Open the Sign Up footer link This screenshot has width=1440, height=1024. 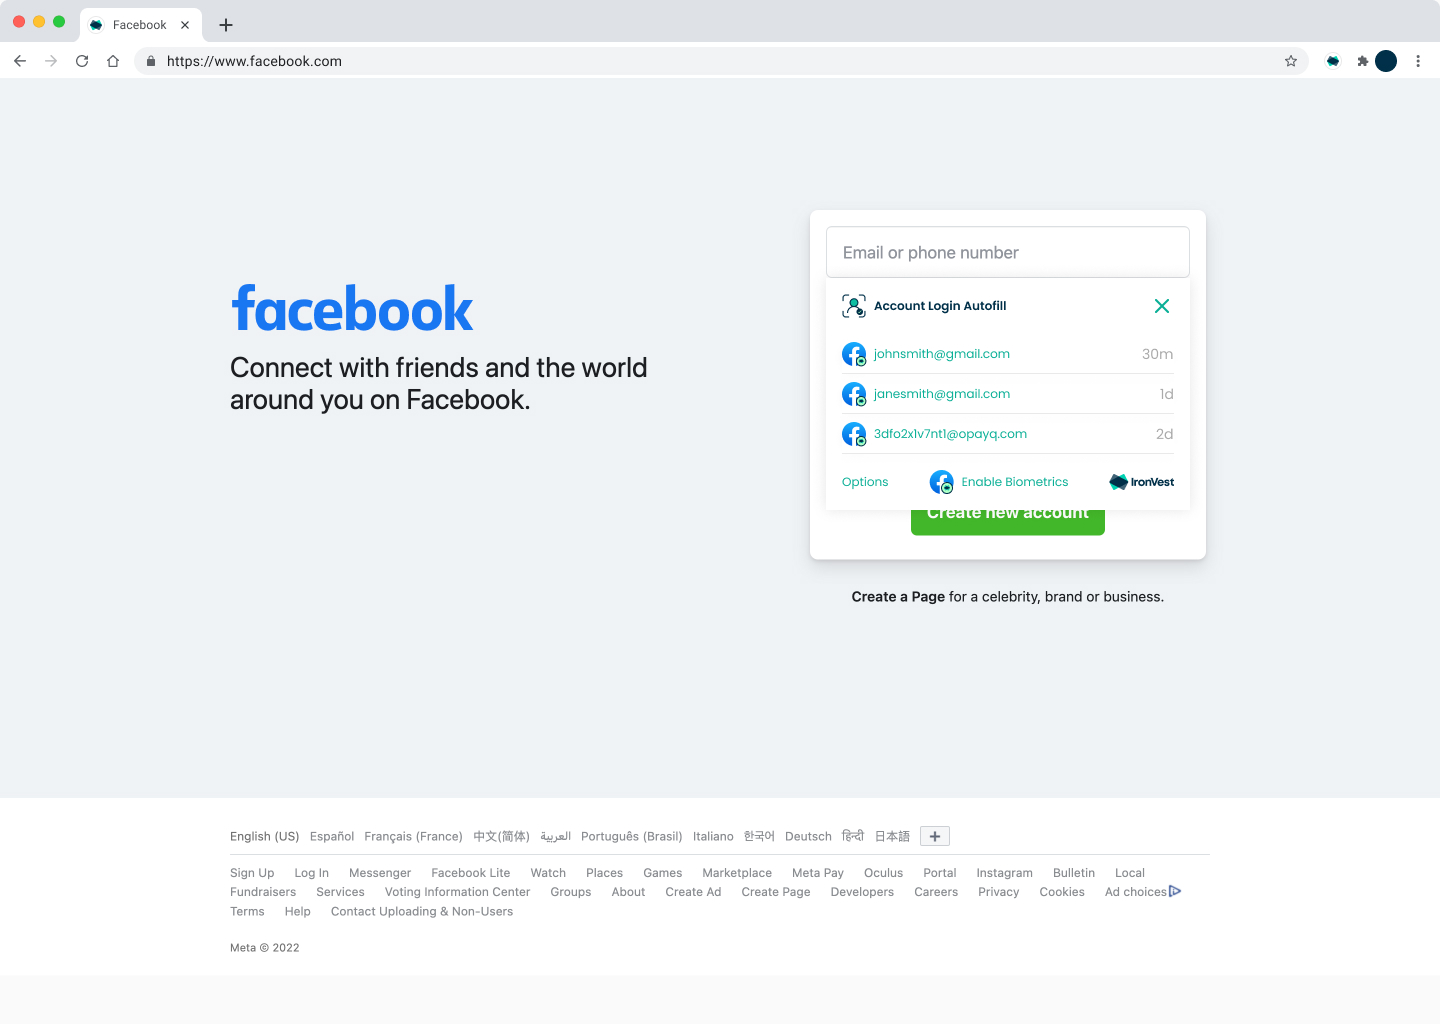252,873
